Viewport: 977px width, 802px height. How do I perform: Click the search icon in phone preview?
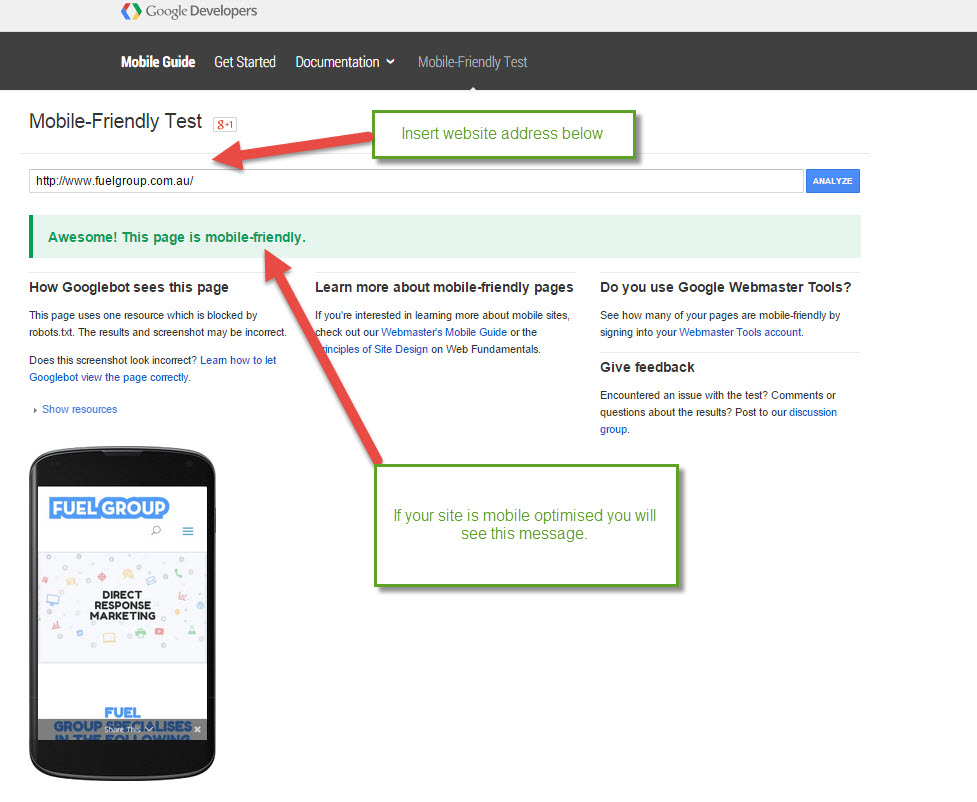click(156, 530)
